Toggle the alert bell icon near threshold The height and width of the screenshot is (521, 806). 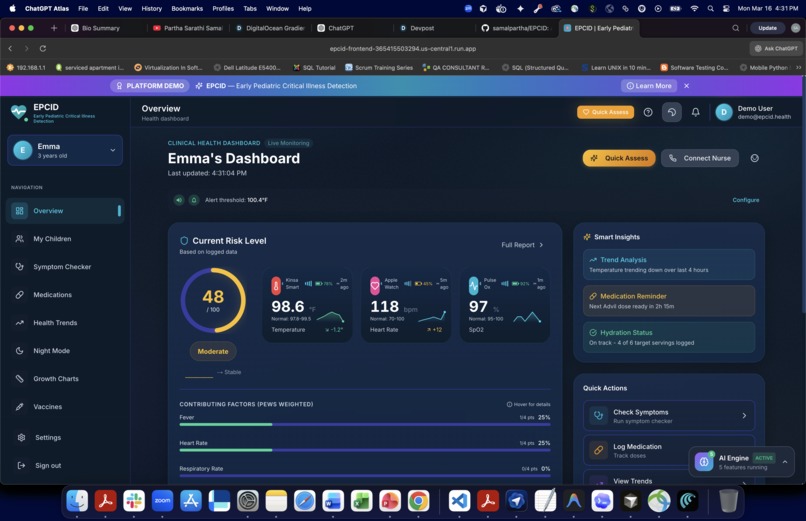(x=194, y=200)
